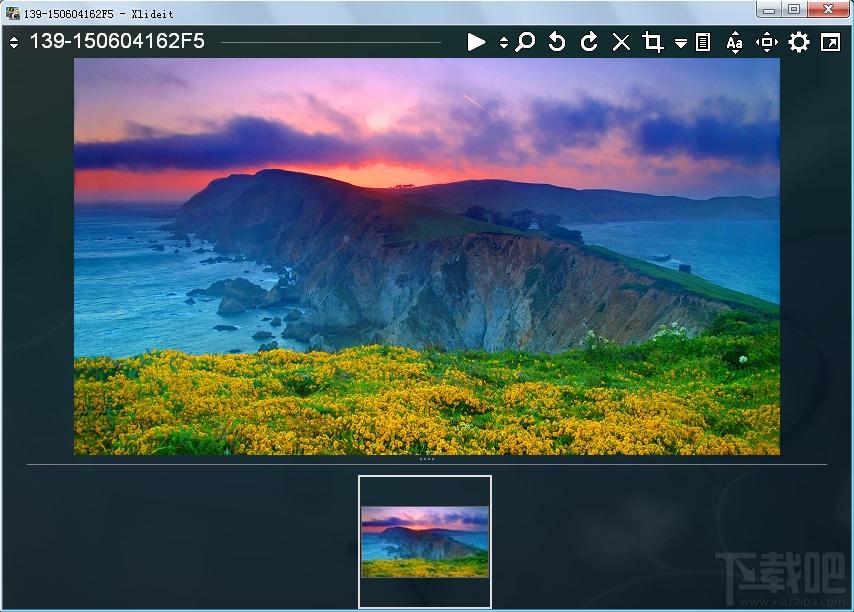Viewport: 854px width, 612px height.
Task: Select the landscape thumbnail in filmstrip
Action: click(425, 542)
